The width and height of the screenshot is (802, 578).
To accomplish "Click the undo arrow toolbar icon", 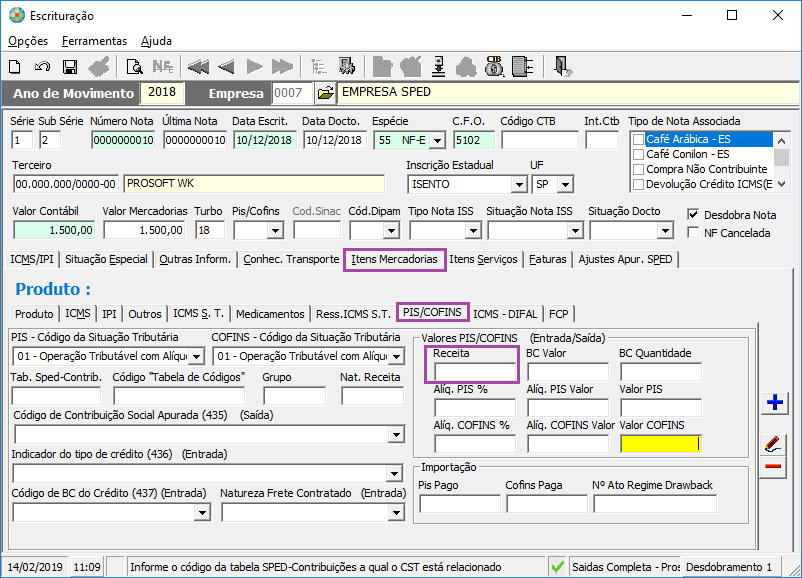I will pyautogui.click(x=42, y=67).
